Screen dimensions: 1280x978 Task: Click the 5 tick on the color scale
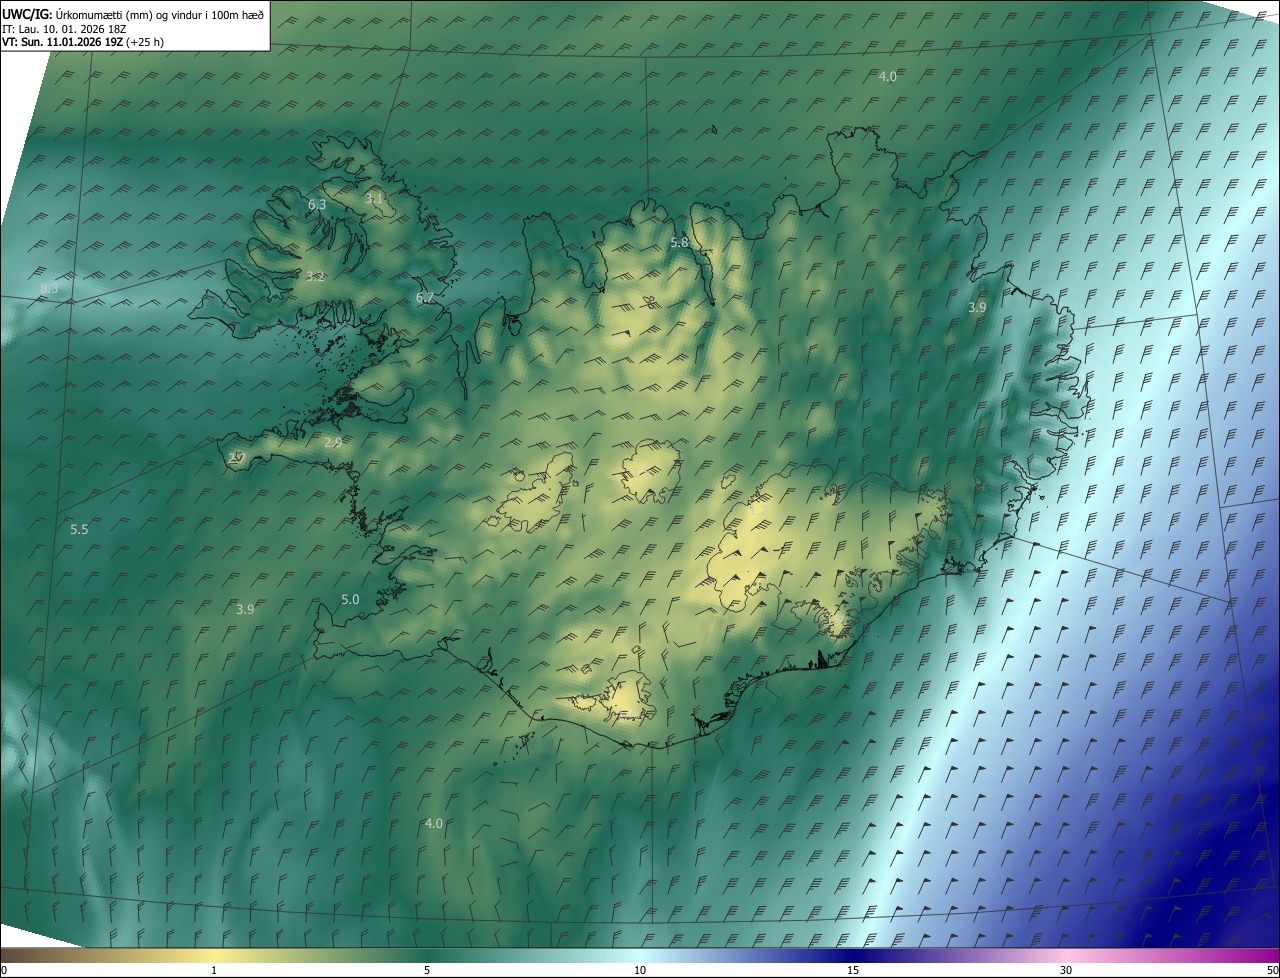pyautogui.click(x=427, y=970)
